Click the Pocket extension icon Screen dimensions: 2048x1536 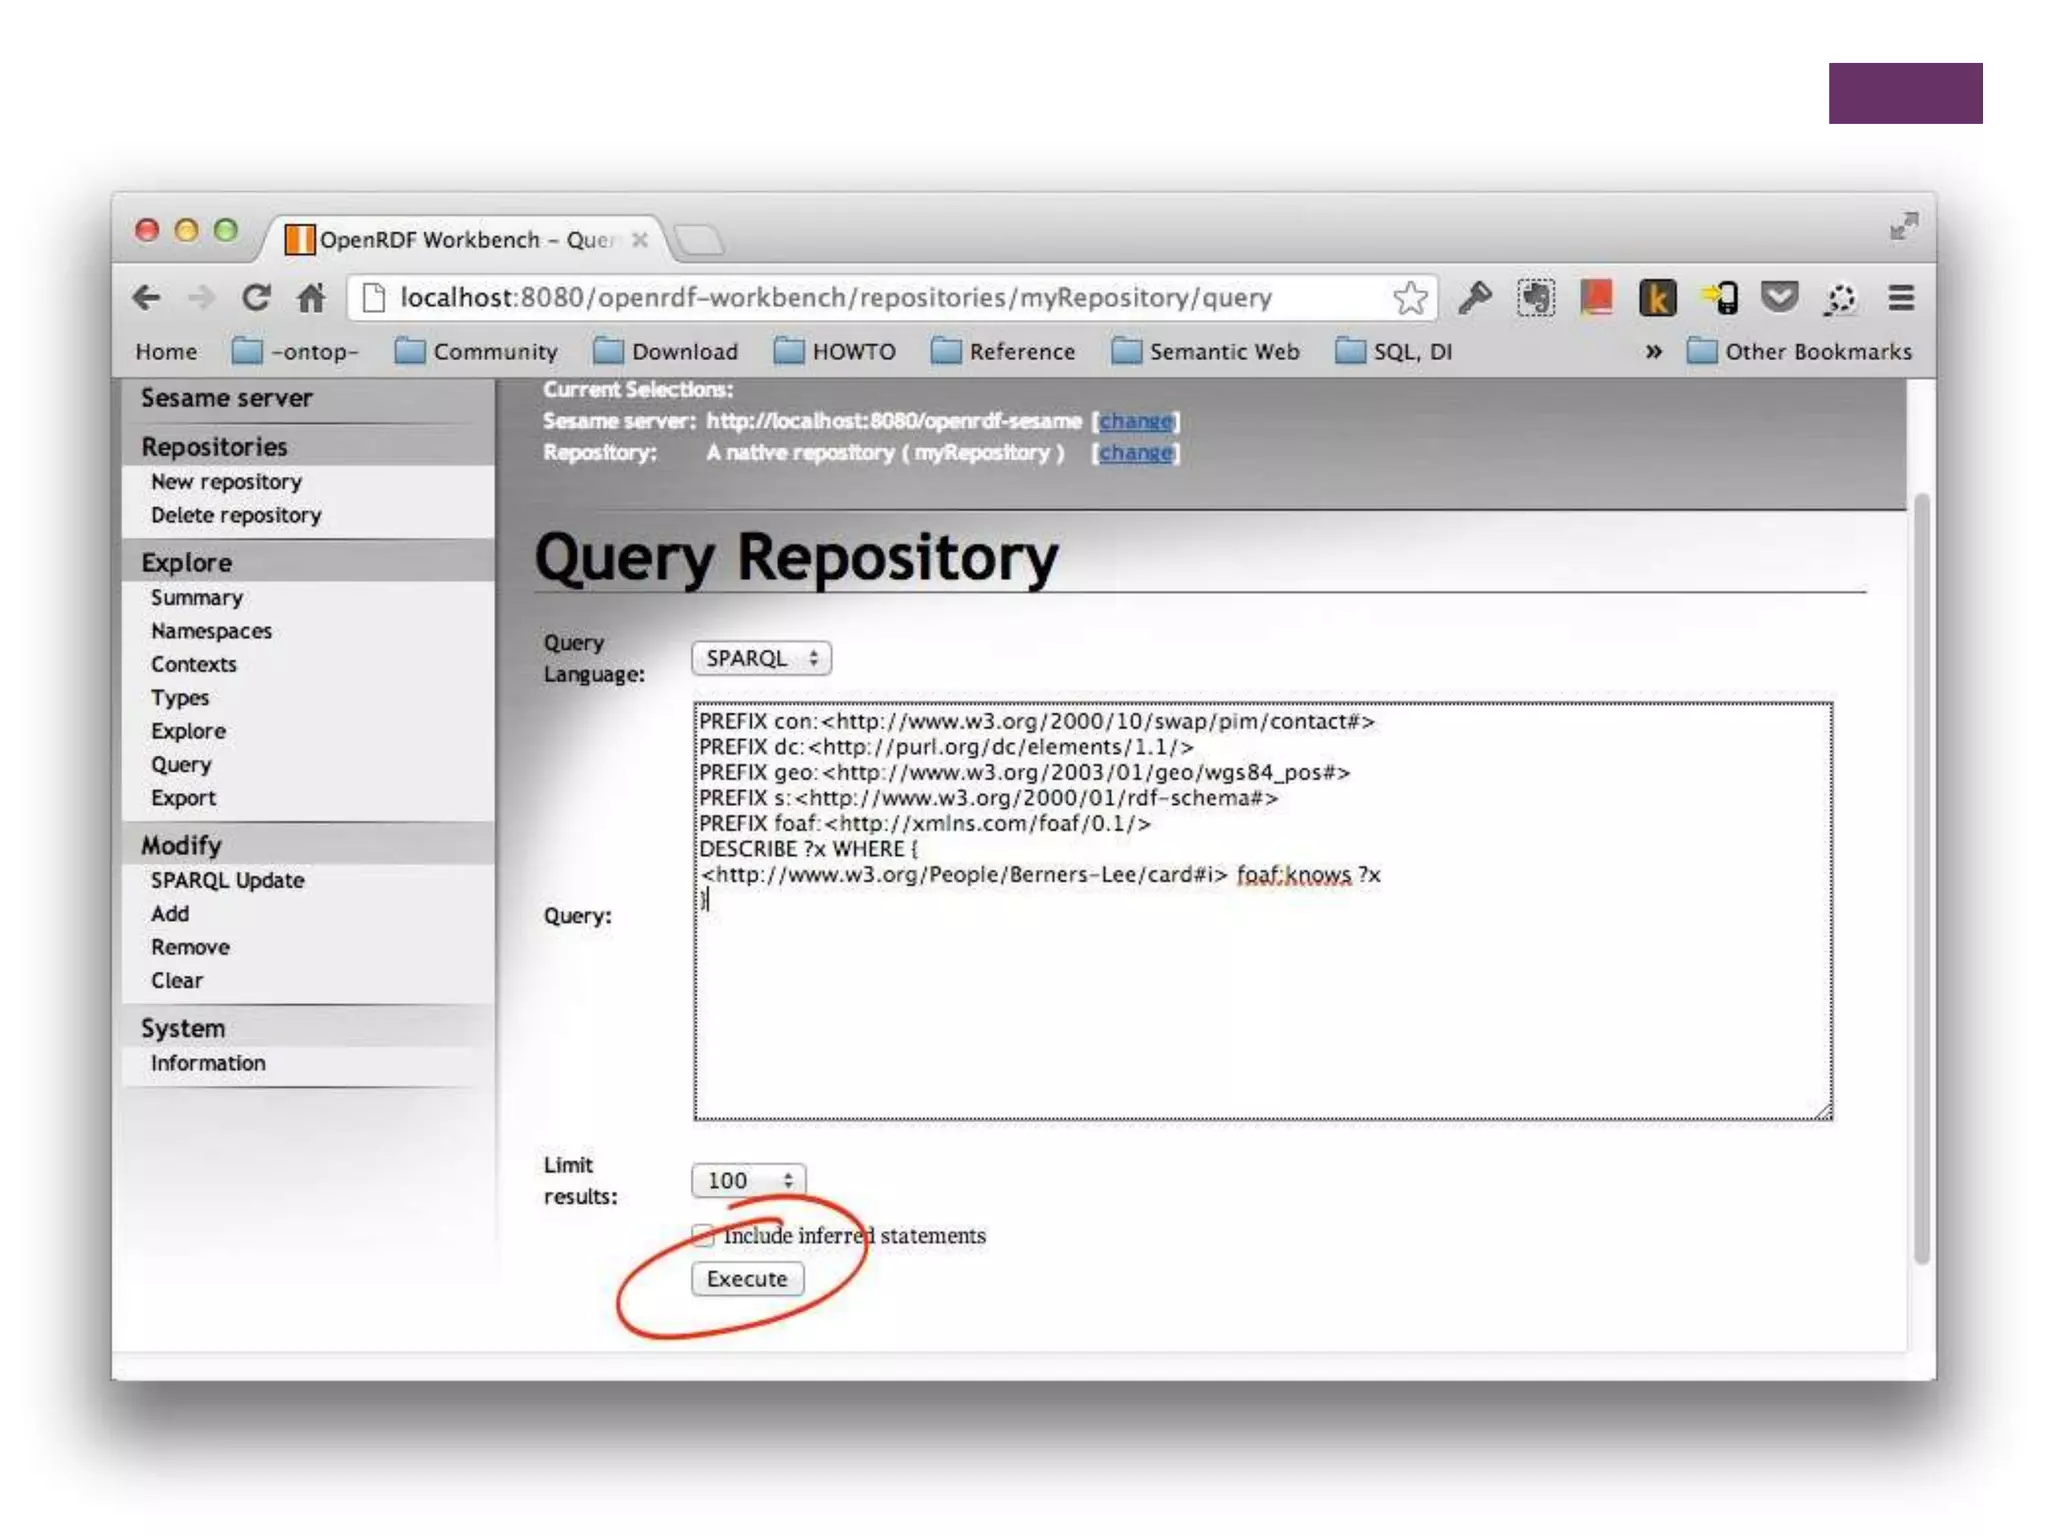[1779, 297]
